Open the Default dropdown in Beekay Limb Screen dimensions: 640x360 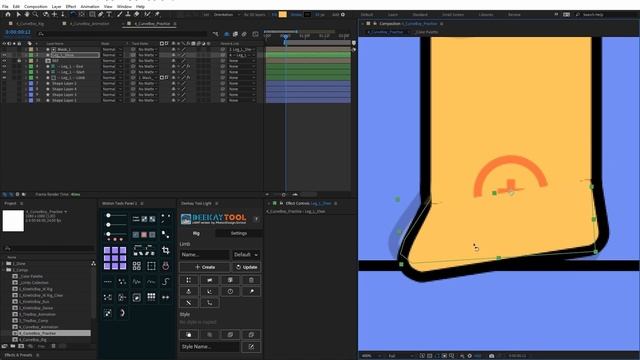[246, 255]
